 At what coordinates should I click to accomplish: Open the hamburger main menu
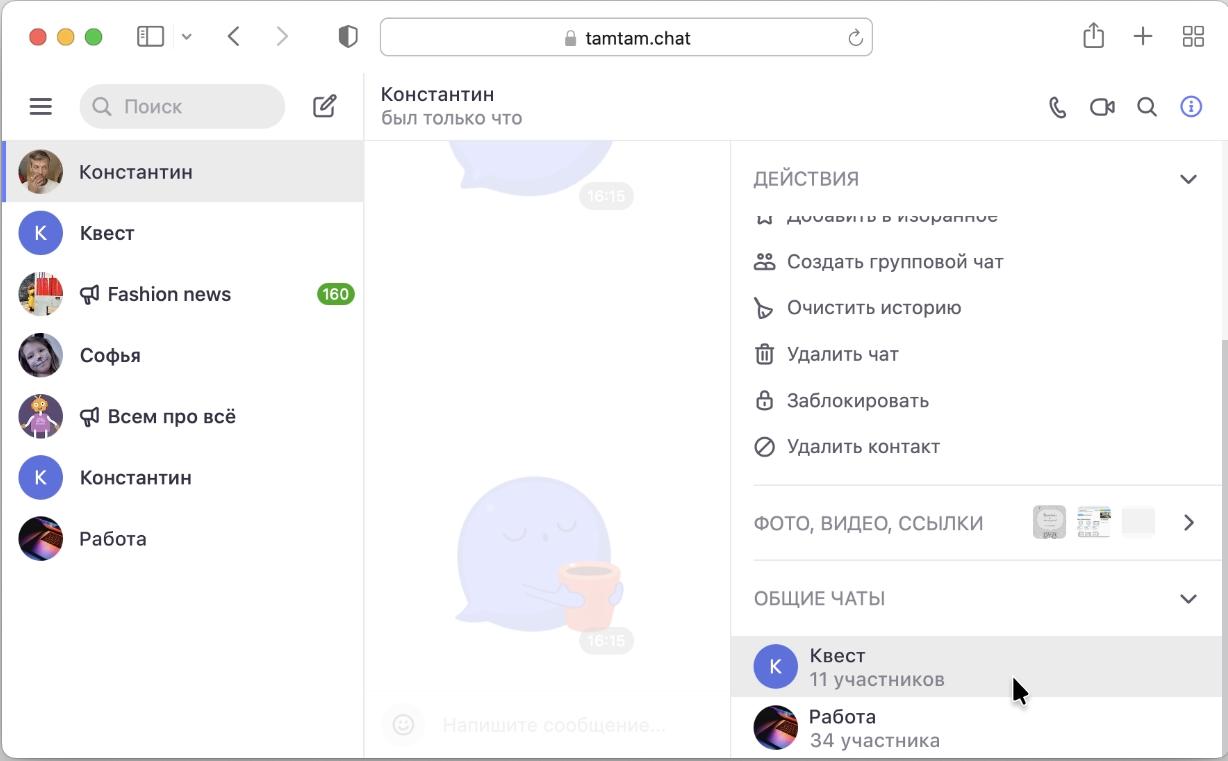coord(40,106)
